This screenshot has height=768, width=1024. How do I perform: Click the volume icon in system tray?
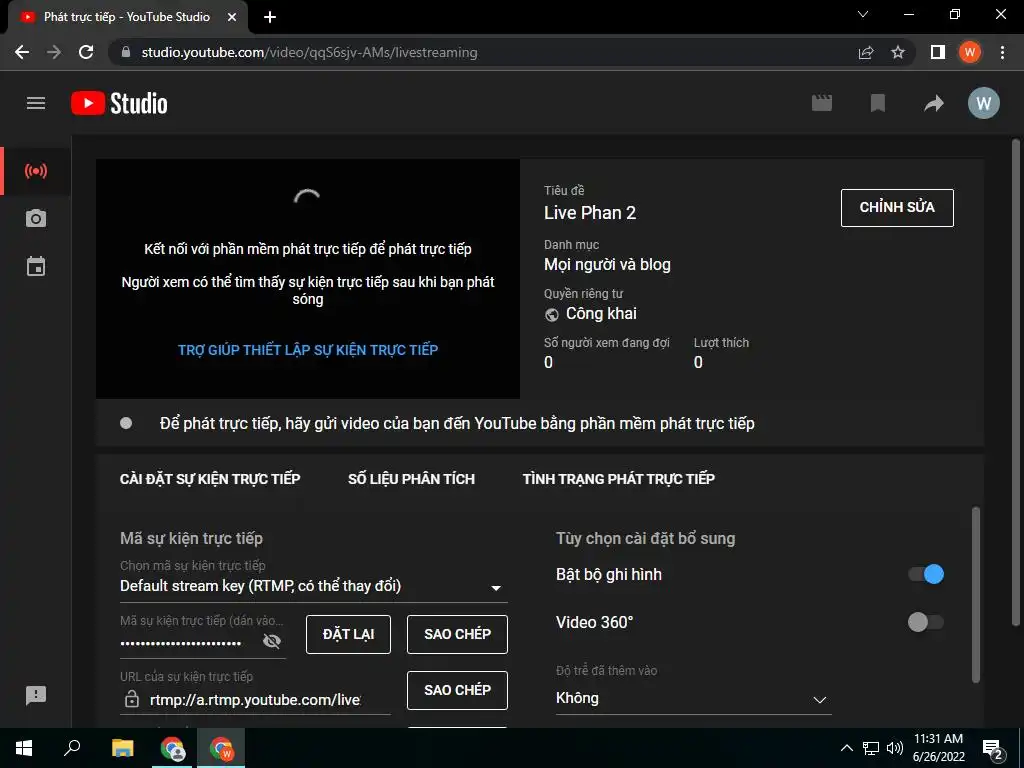point(895,748)
